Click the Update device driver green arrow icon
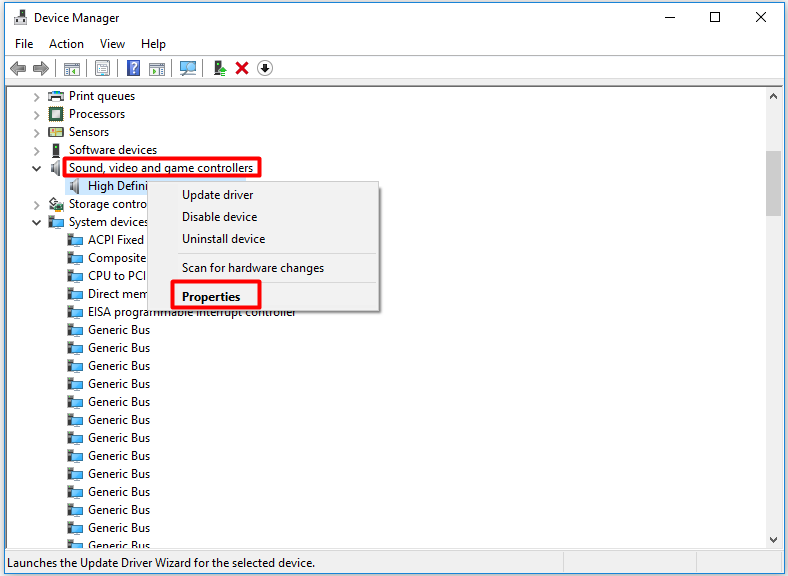The image size is (788, 576). [220, 68]
